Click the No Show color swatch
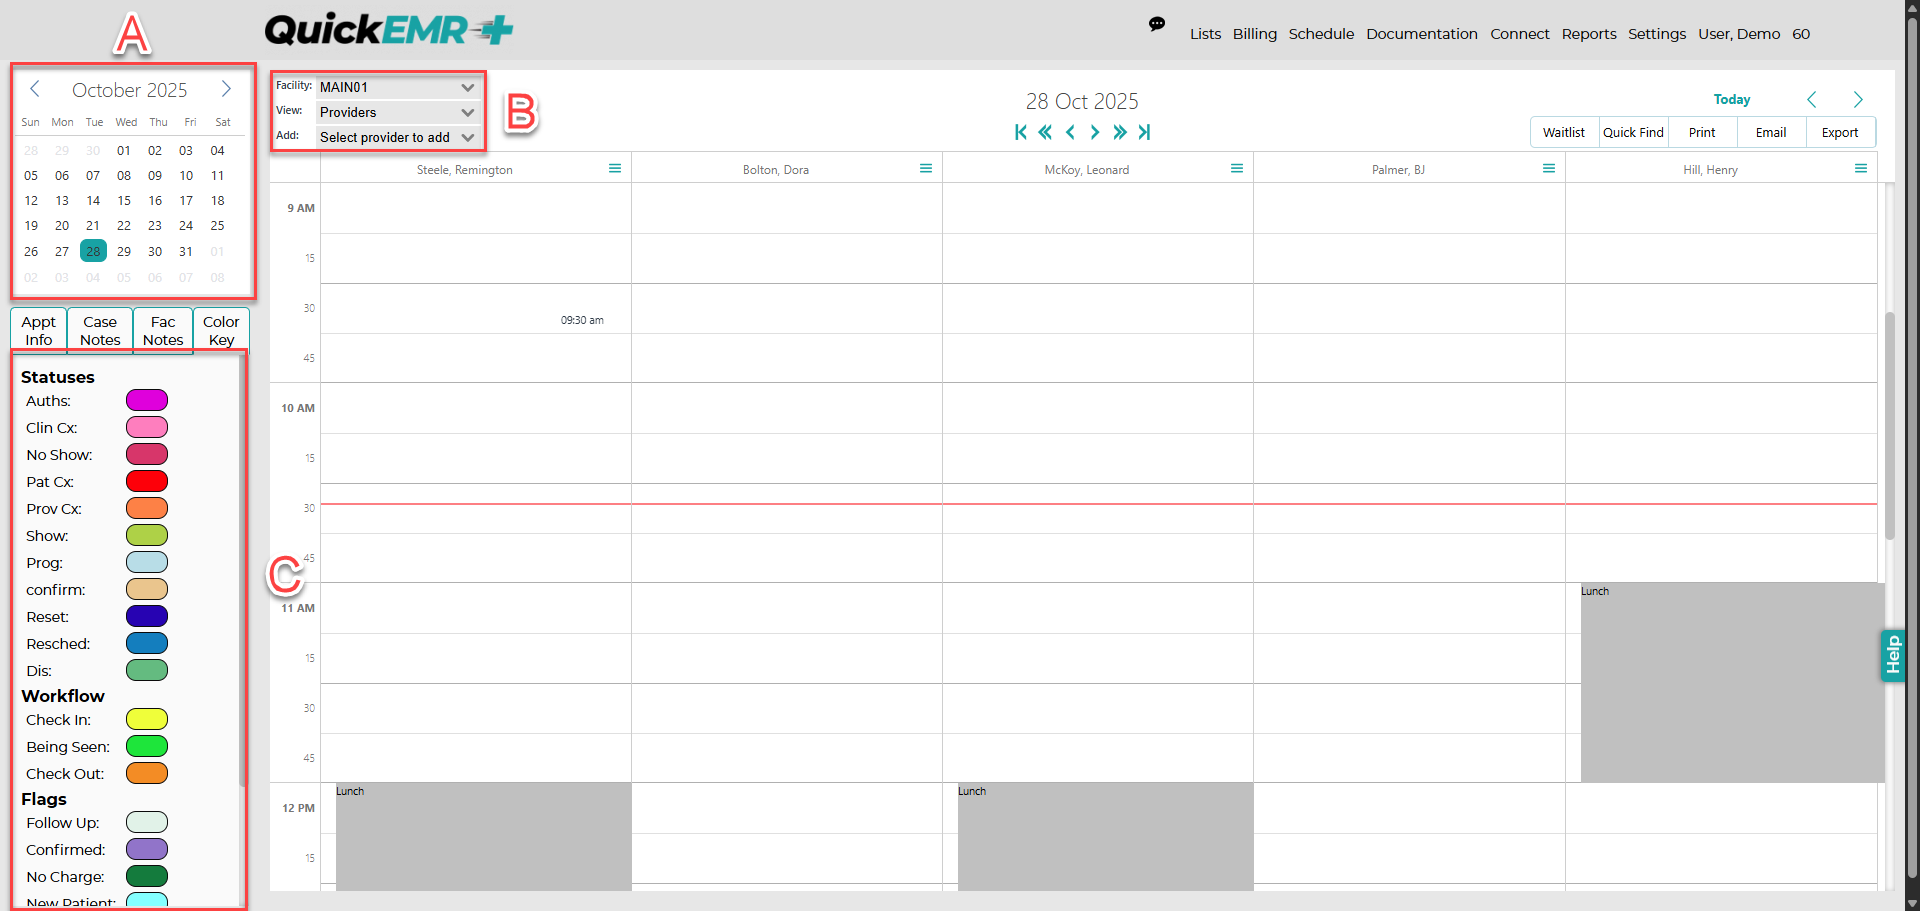Image resolution: width=1920 pixels, height=911 pixels. click(x=147, y=454)
